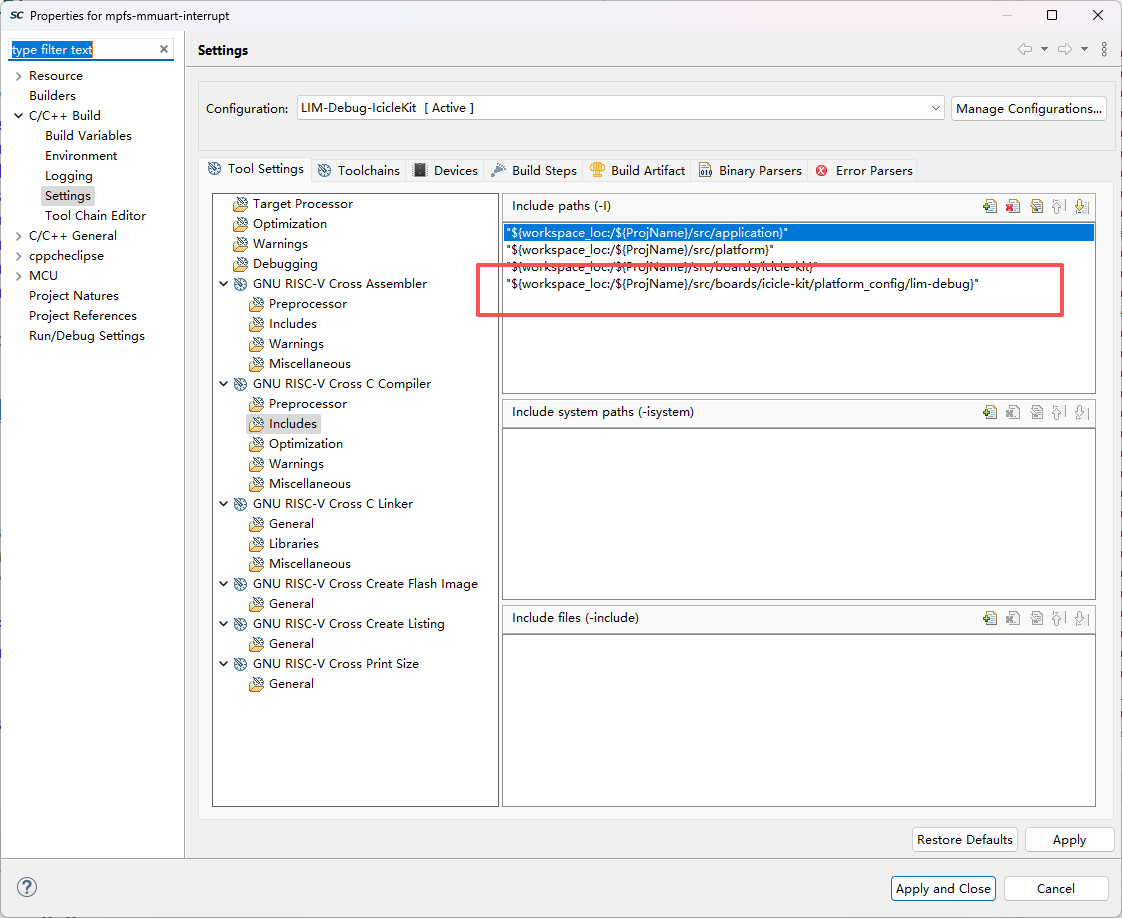Open Build Variables page
1122x918 pixels.
click(x=88, y=136)
